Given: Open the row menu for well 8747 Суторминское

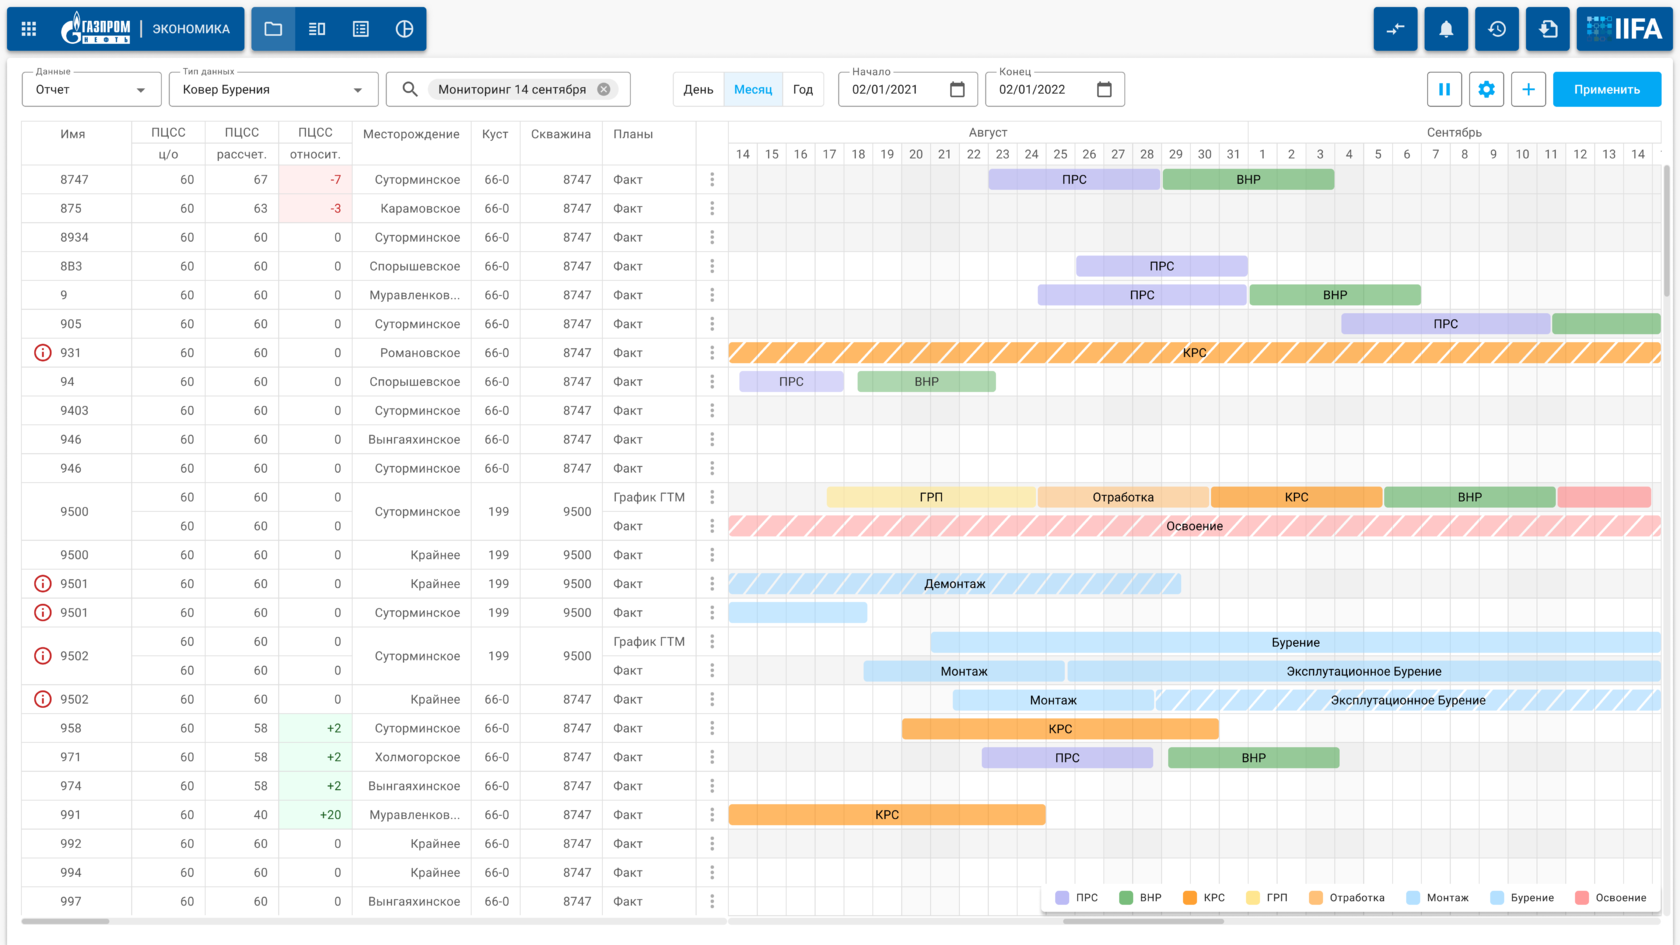Looking at the screenshot, I should click(712, 180).
